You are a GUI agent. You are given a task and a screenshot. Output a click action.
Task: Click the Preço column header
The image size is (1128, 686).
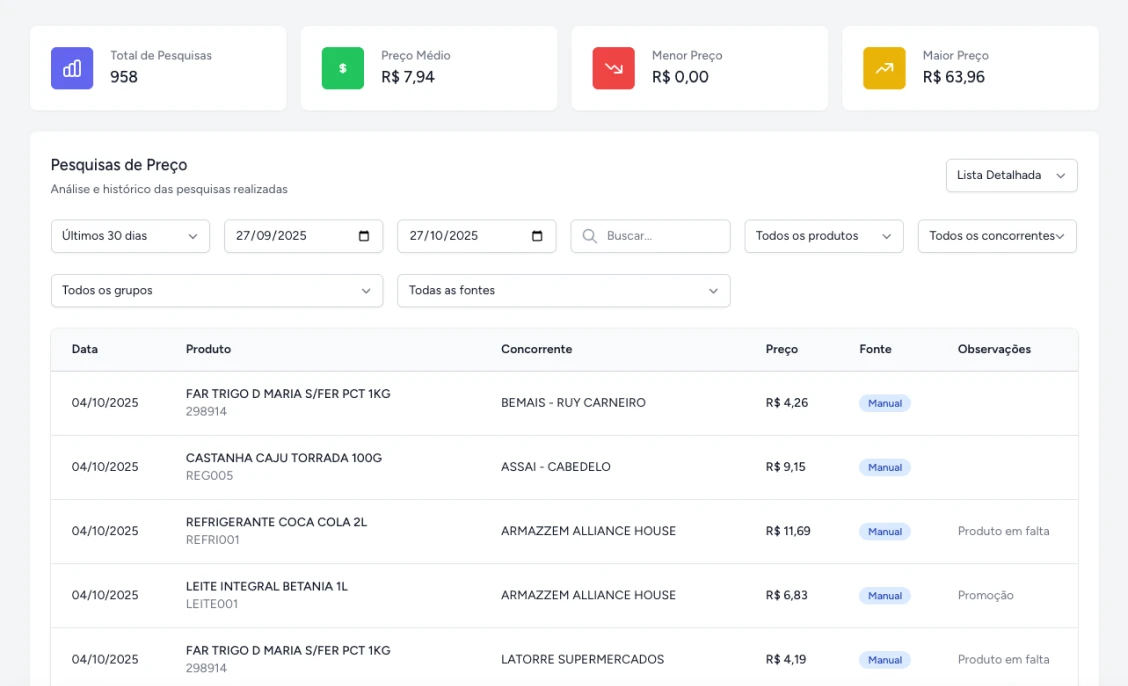(782, 349)
